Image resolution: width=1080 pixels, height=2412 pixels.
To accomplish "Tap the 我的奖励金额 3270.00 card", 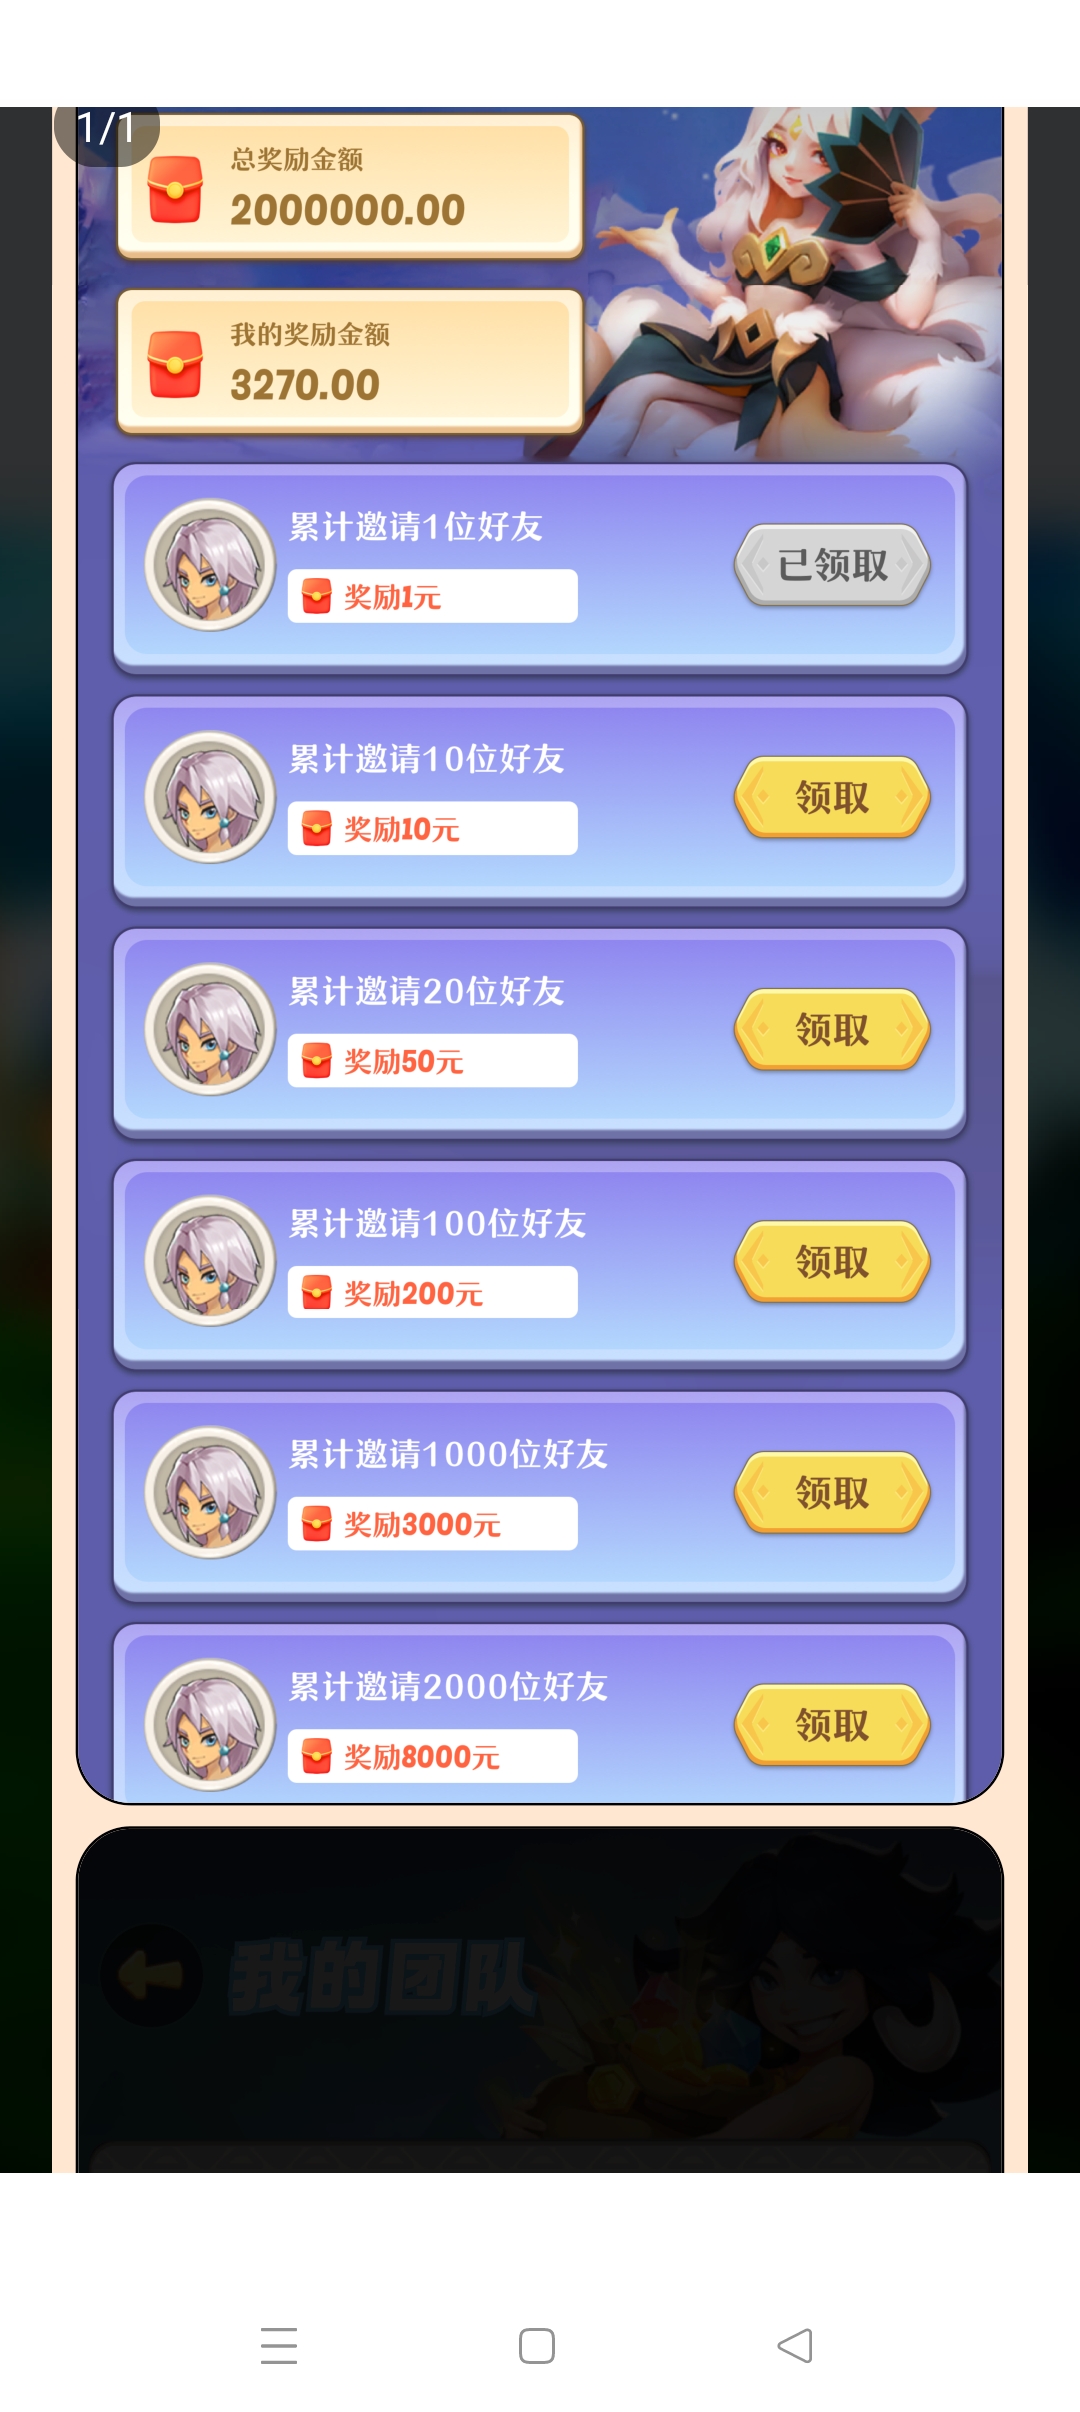I will (350, 362).
